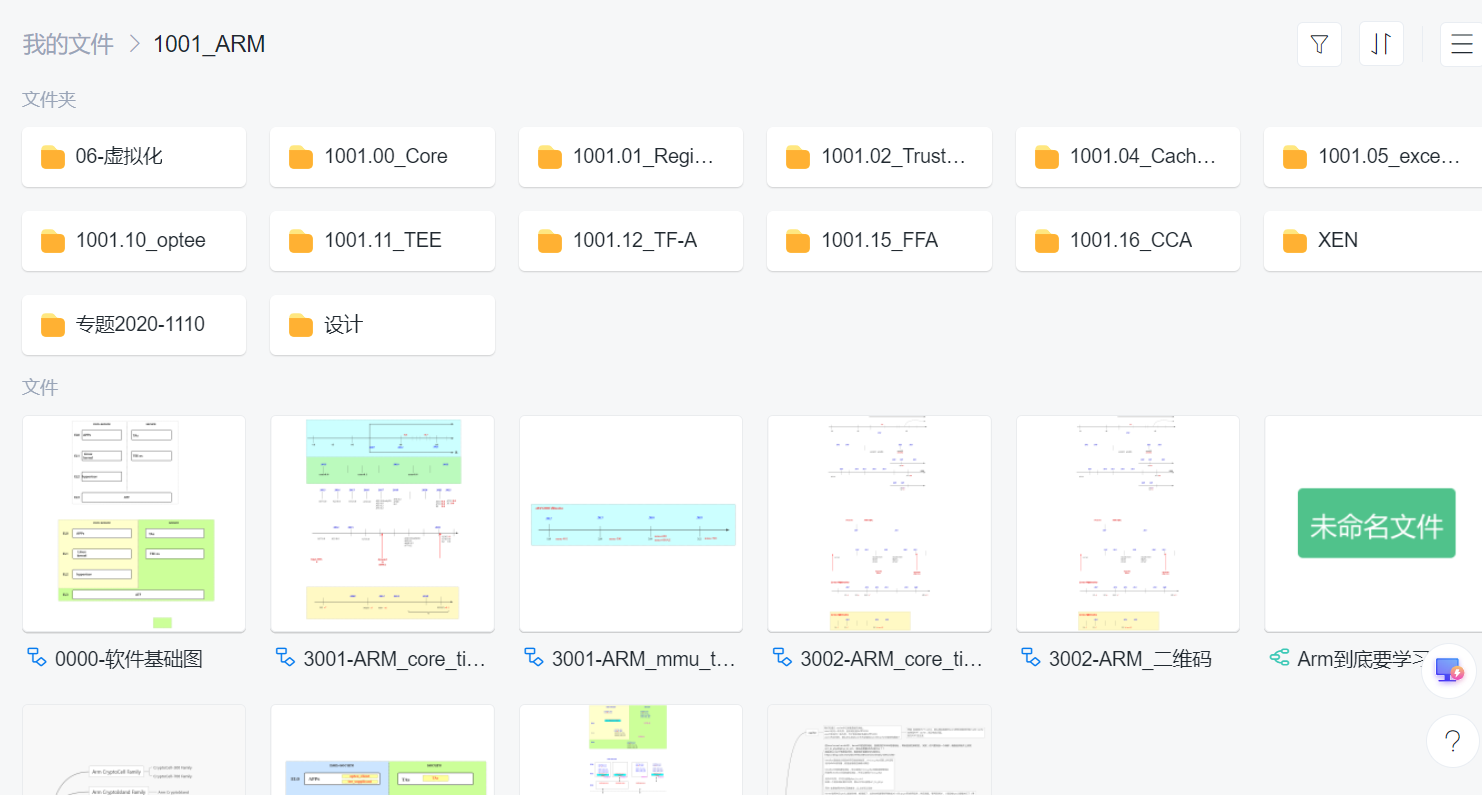Click folder icon of 1001.15_FFA
Viewport: 1482px width, 795px height.
(x=798, y=241)
